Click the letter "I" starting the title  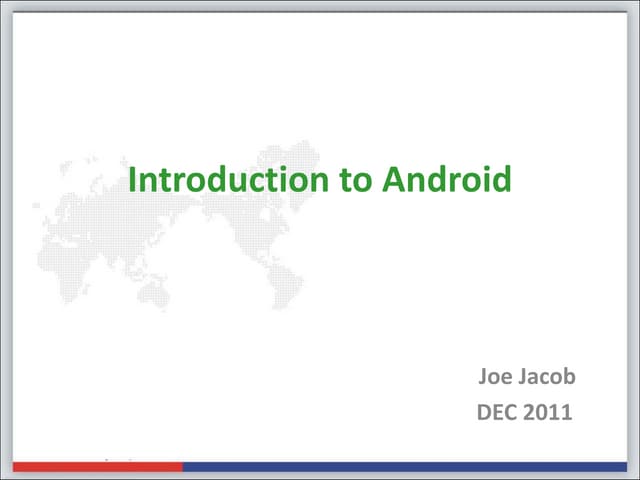coord(133,180)
